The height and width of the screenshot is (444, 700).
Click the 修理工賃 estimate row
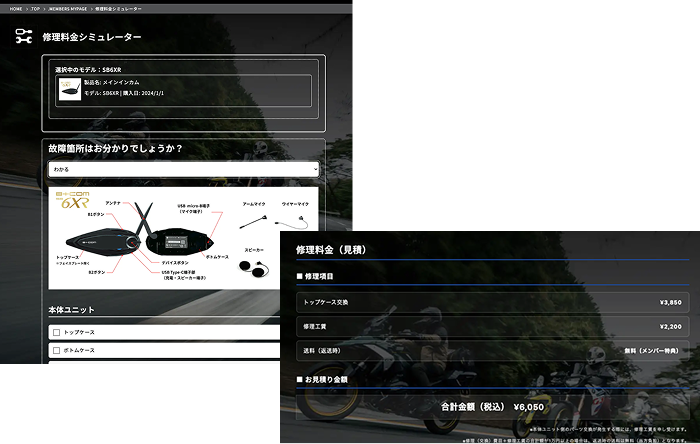tap(492, 326)
